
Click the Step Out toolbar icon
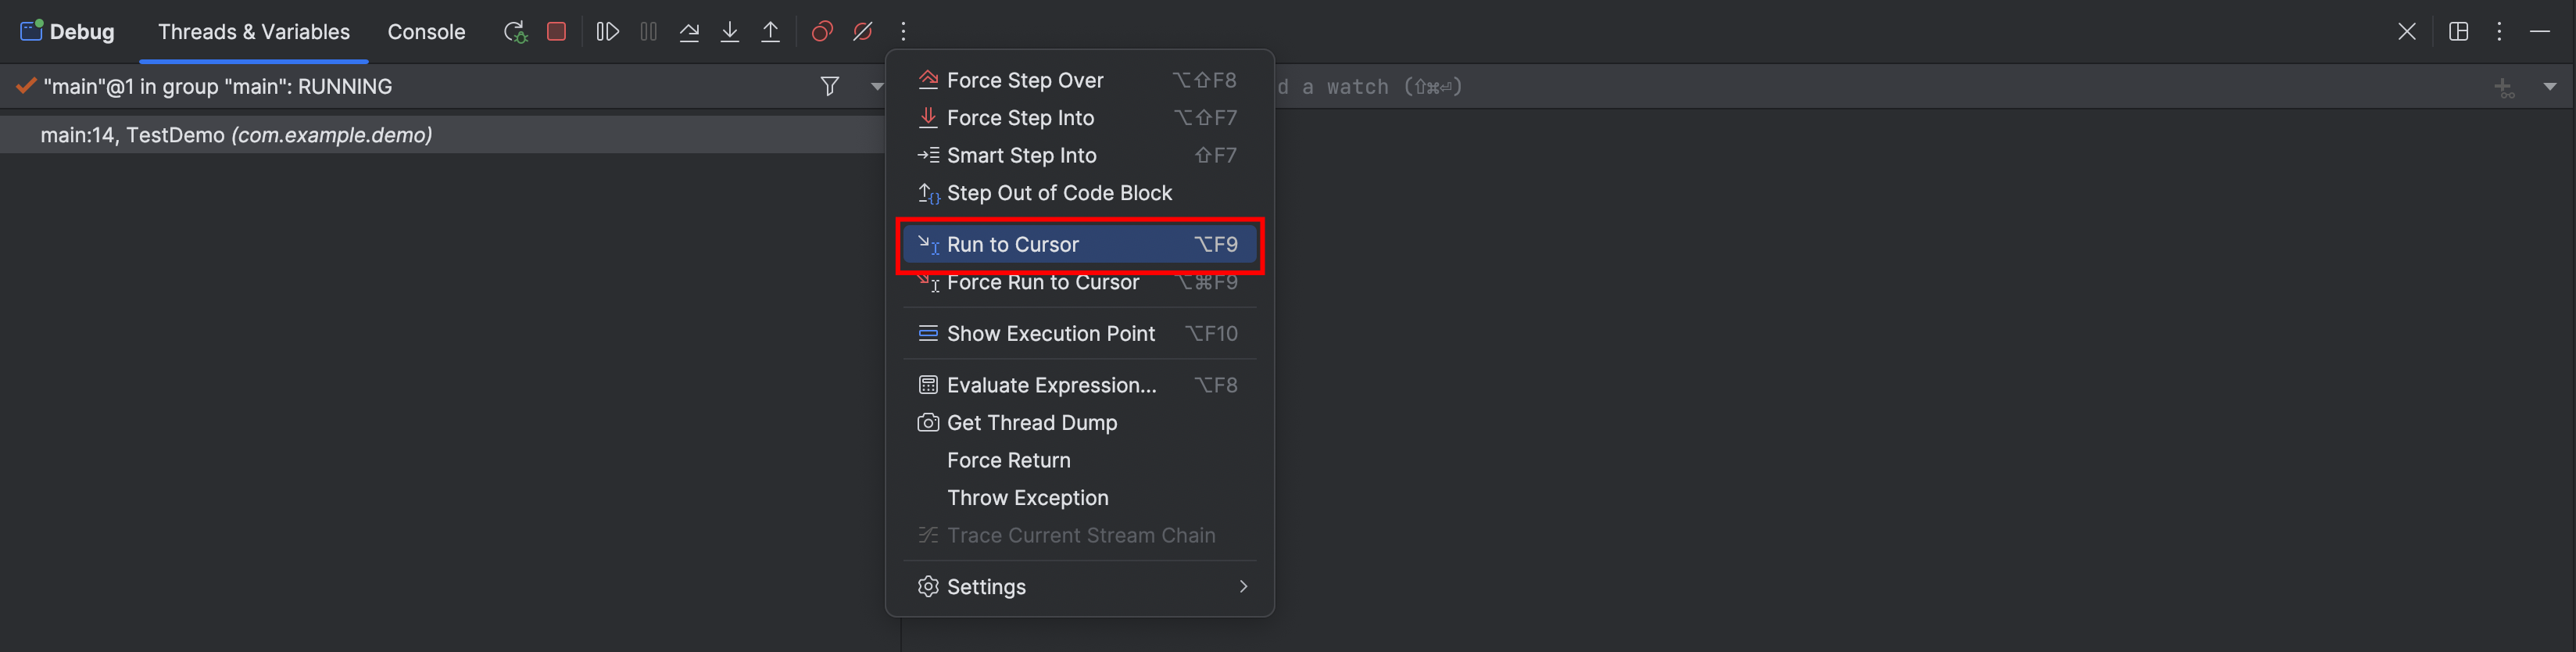coord(770,32)
